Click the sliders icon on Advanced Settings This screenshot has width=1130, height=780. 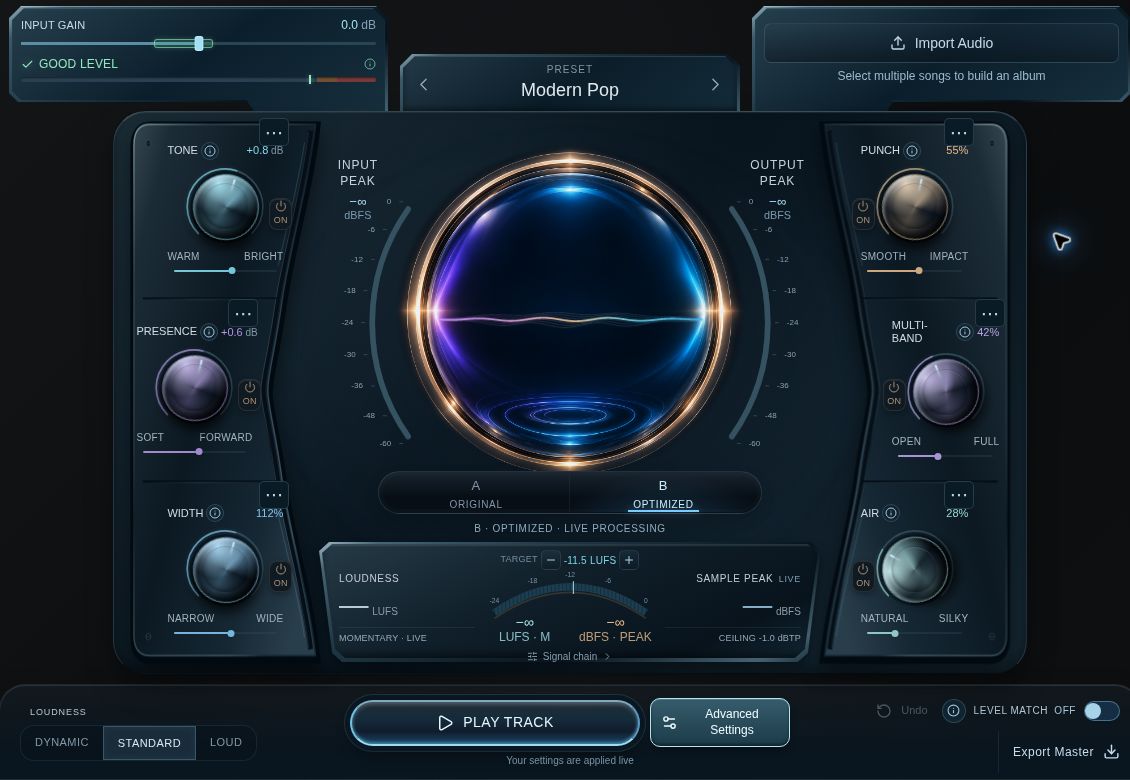(669, 722)
